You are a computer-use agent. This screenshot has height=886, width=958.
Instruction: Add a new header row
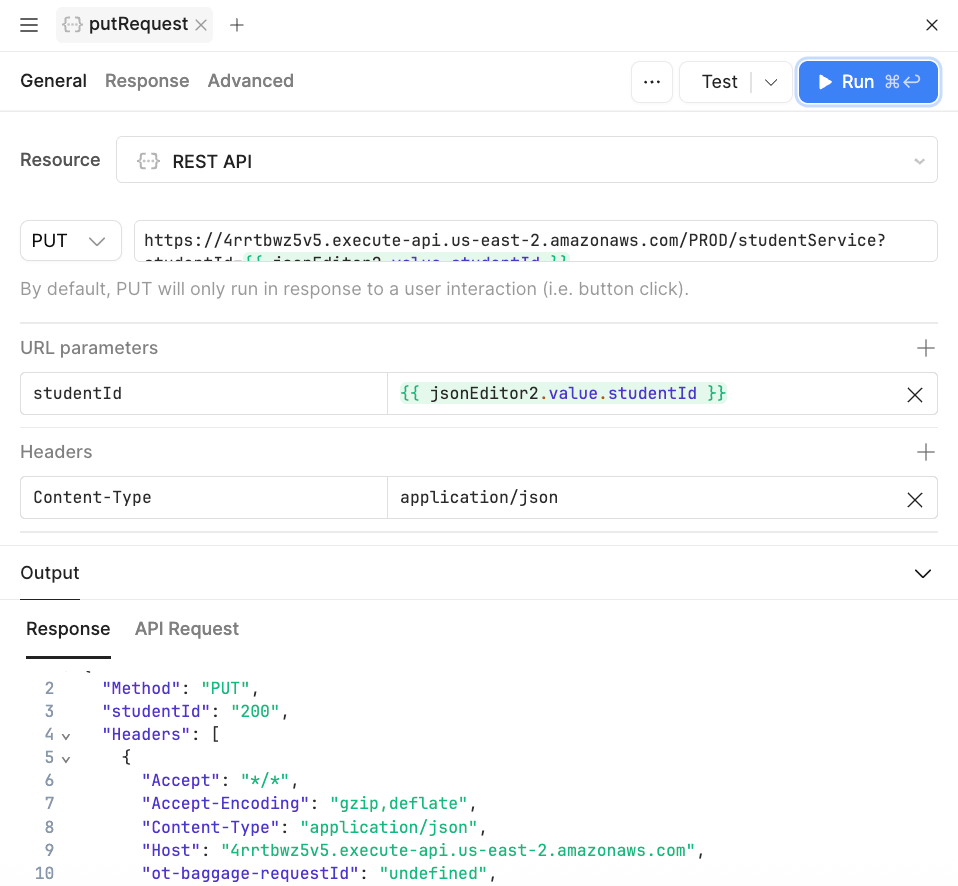coord(925,452)
